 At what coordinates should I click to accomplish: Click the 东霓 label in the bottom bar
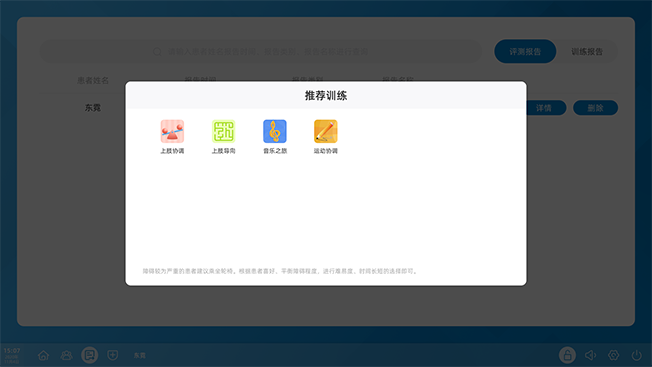pyautogui.click(x=140, y=355)
